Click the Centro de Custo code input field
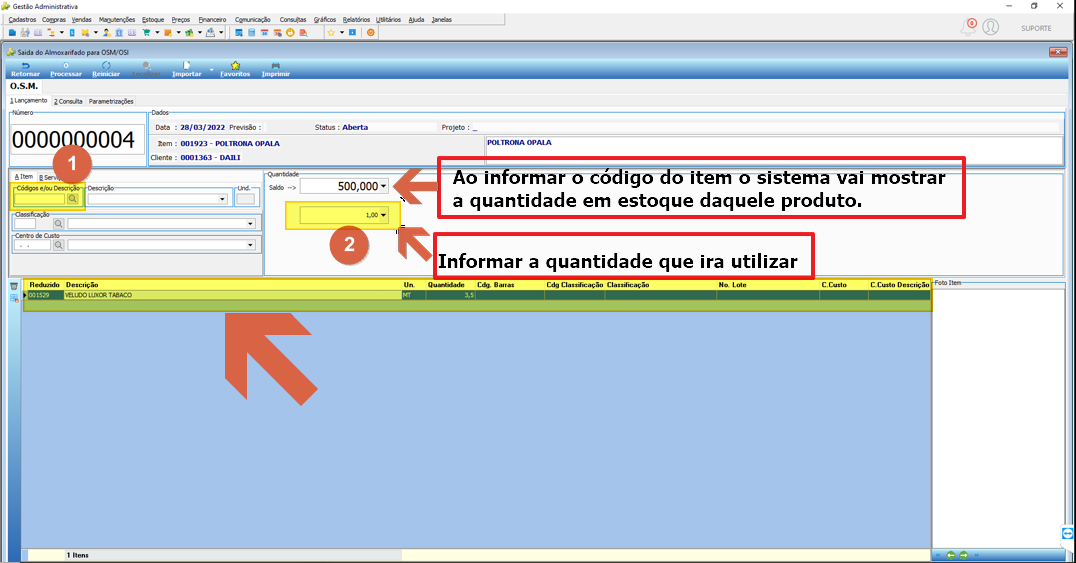1076x563 pixels. point(32,245)
